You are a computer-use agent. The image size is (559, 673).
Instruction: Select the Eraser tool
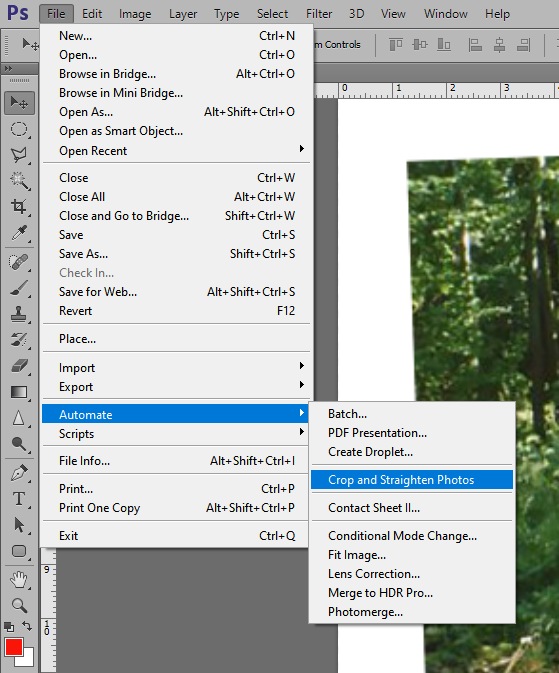pos(19,366)
